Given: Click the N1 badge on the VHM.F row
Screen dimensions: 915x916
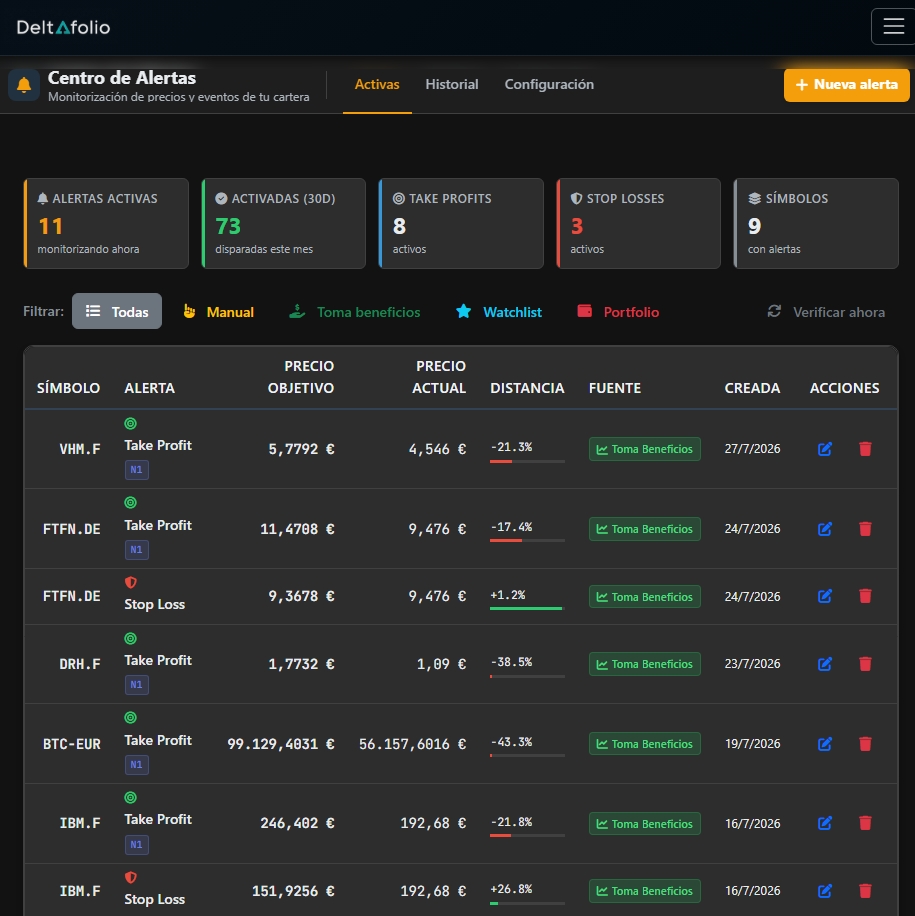Looking at the screenshot, I should 136,470.
